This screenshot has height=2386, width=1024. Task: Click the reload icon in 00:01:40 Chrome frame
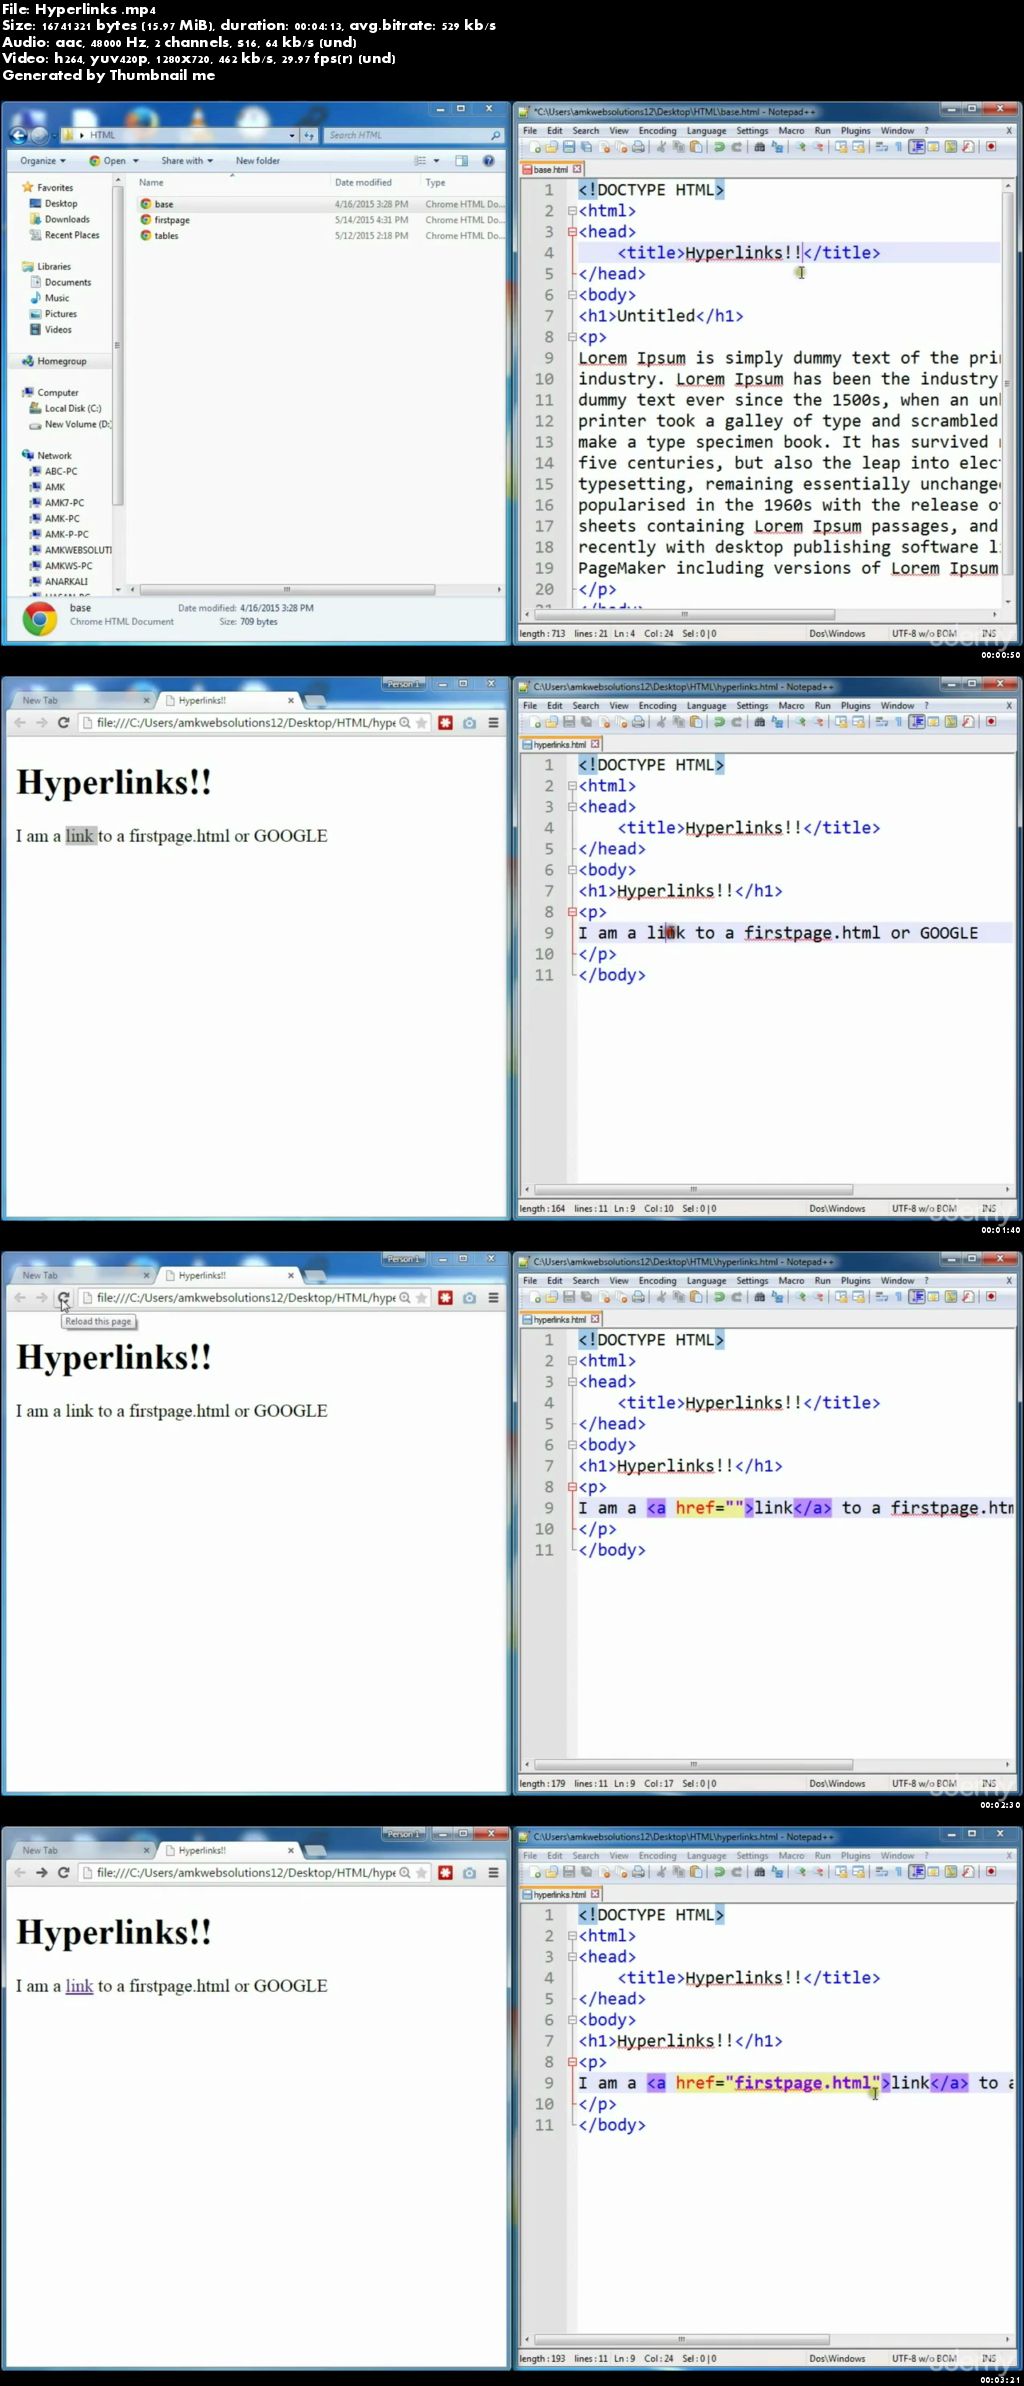(x=63, y=723)
